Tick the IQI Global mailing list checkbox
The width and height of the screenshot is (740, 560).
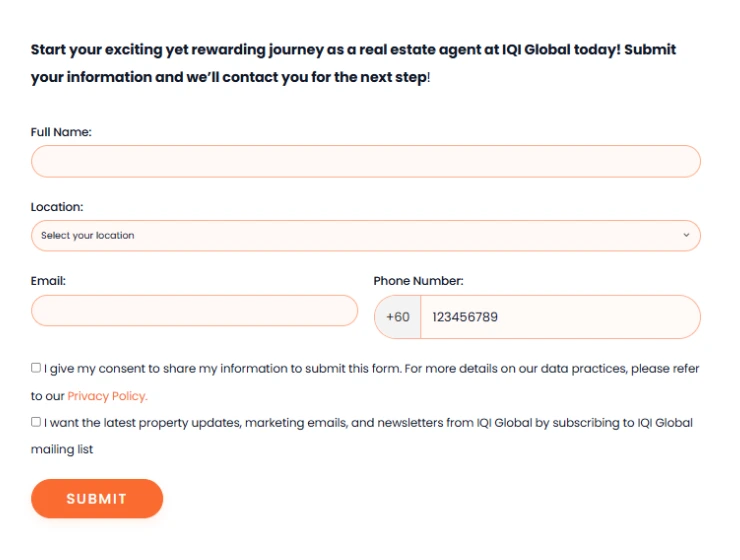point(36,422)
